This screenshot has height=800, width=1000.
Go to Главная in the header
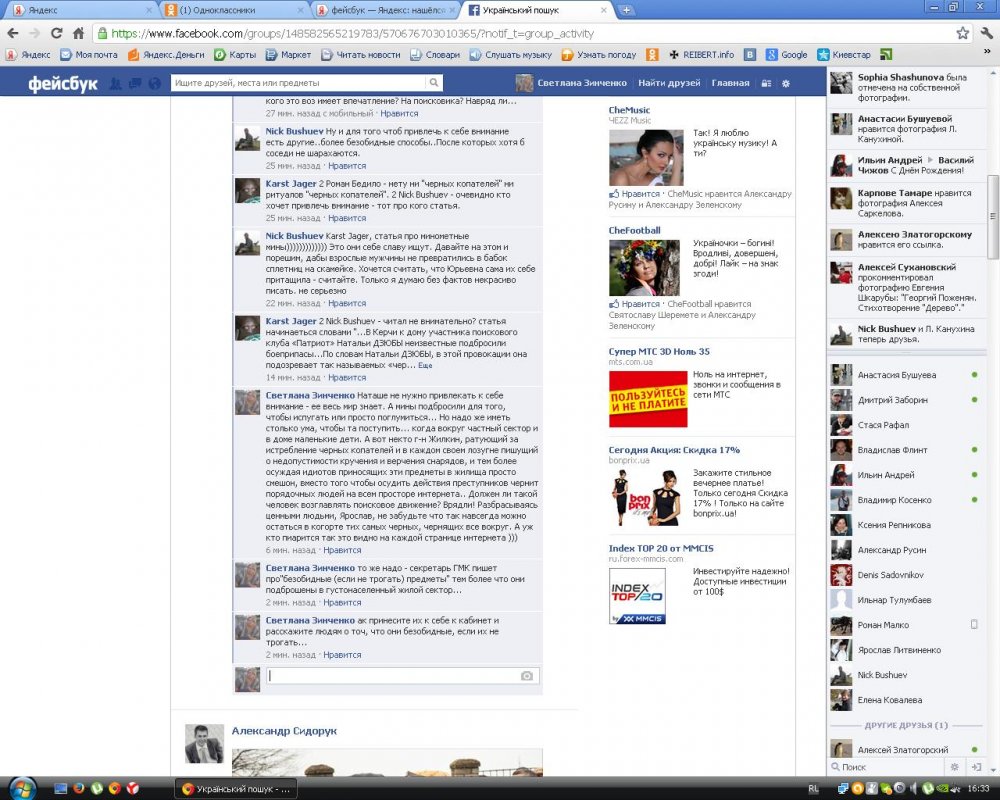tap(730, 83)
